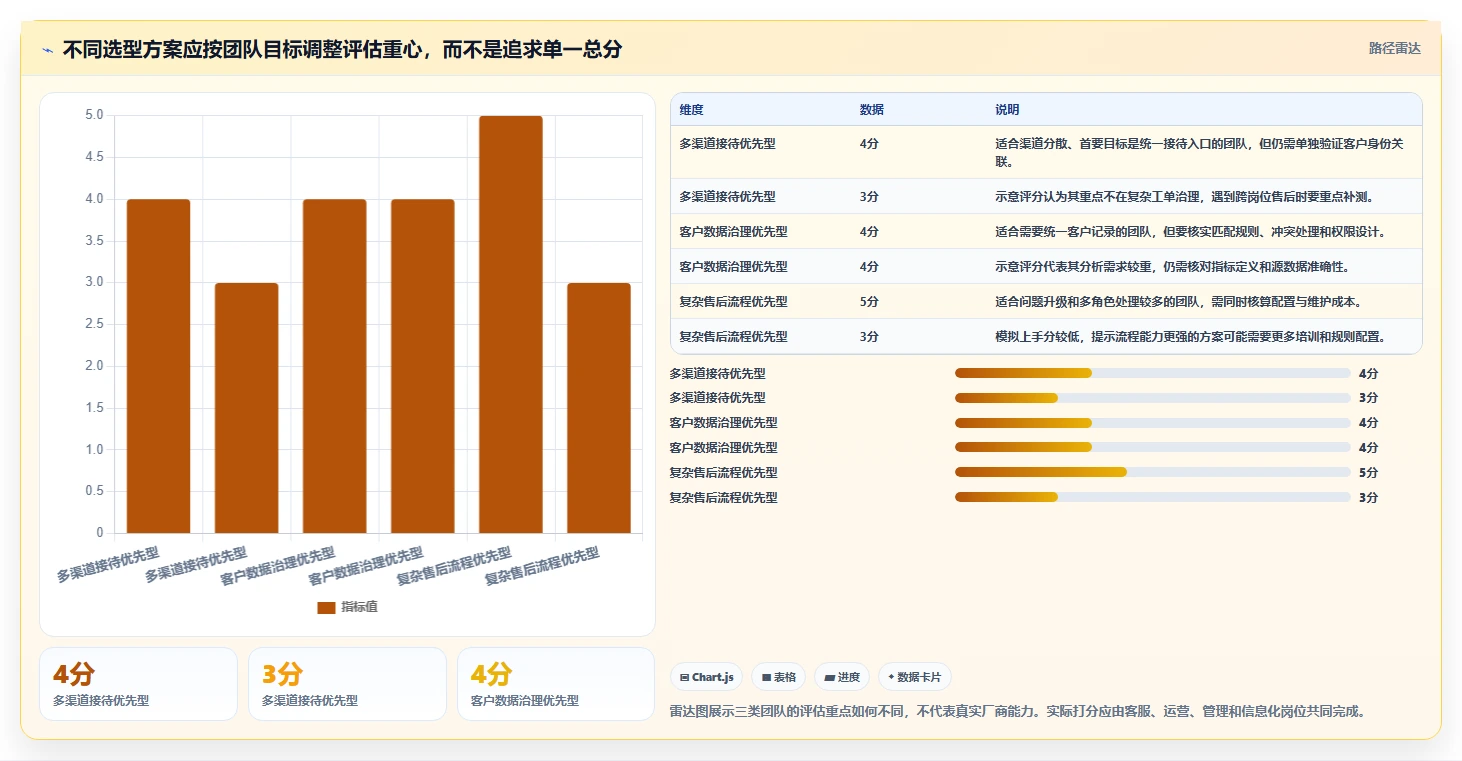Click the 5分 value beside the progress bars
This screenshot has height=761, width=1462.
tap(1368, 472)
